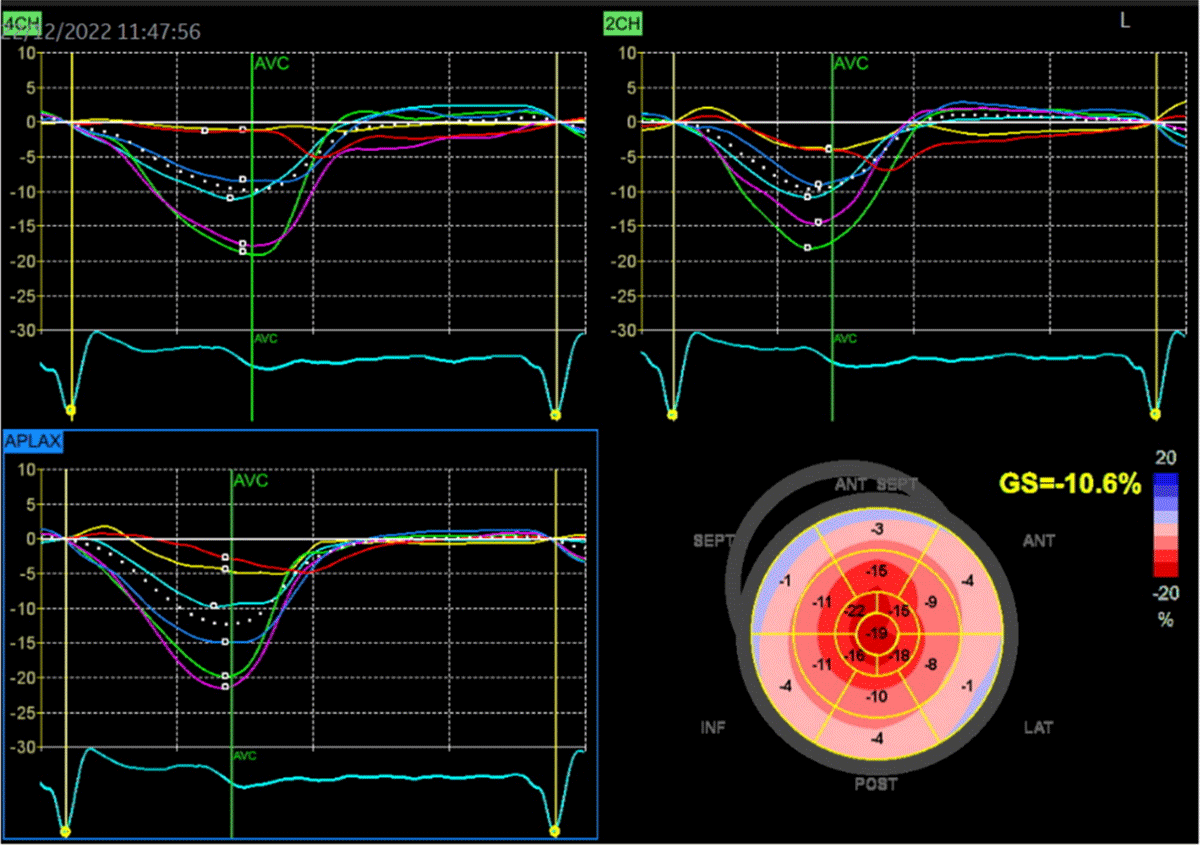This screenshot has width=1200, height=845.
Task: Click the SEPT wall label on bull's-eye
Action: tap(713, 541)
